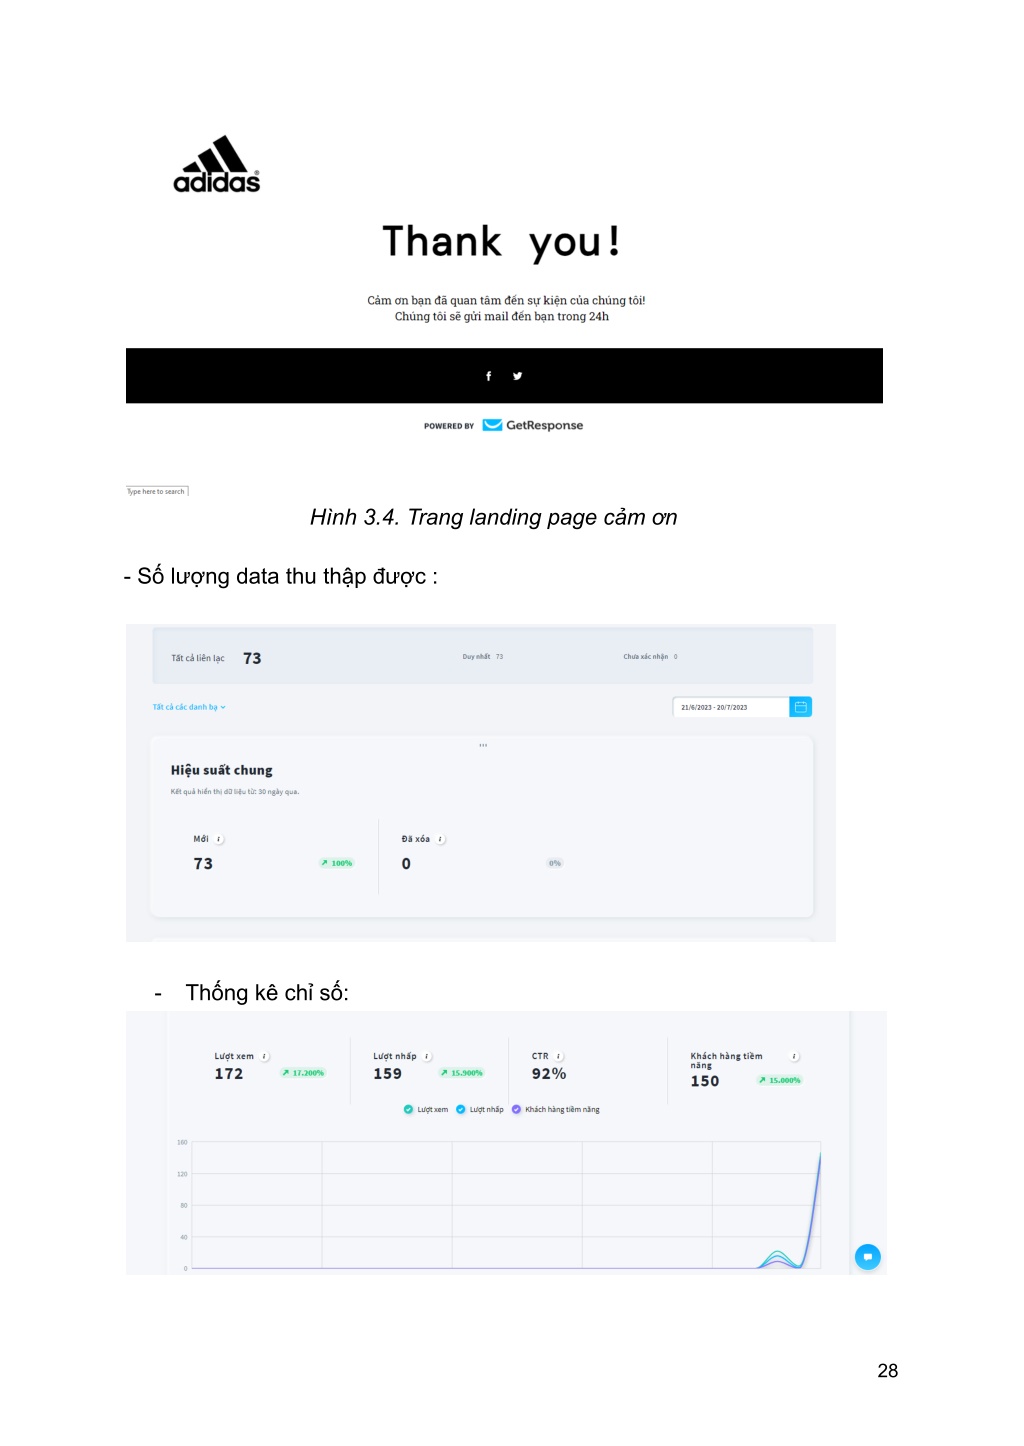Click info icon next to Đã xóa
1024x1446 pixels.
pos(441,840)
